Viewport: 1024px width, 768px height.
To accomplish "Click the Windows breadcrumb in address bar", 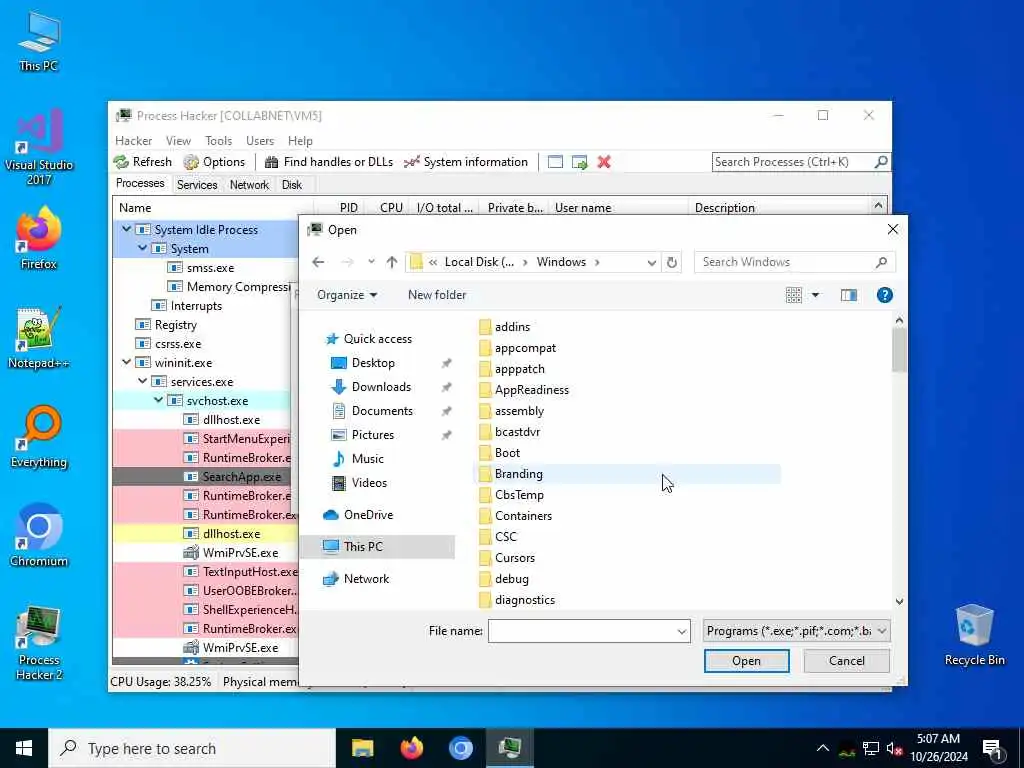I will coord(561,262).
